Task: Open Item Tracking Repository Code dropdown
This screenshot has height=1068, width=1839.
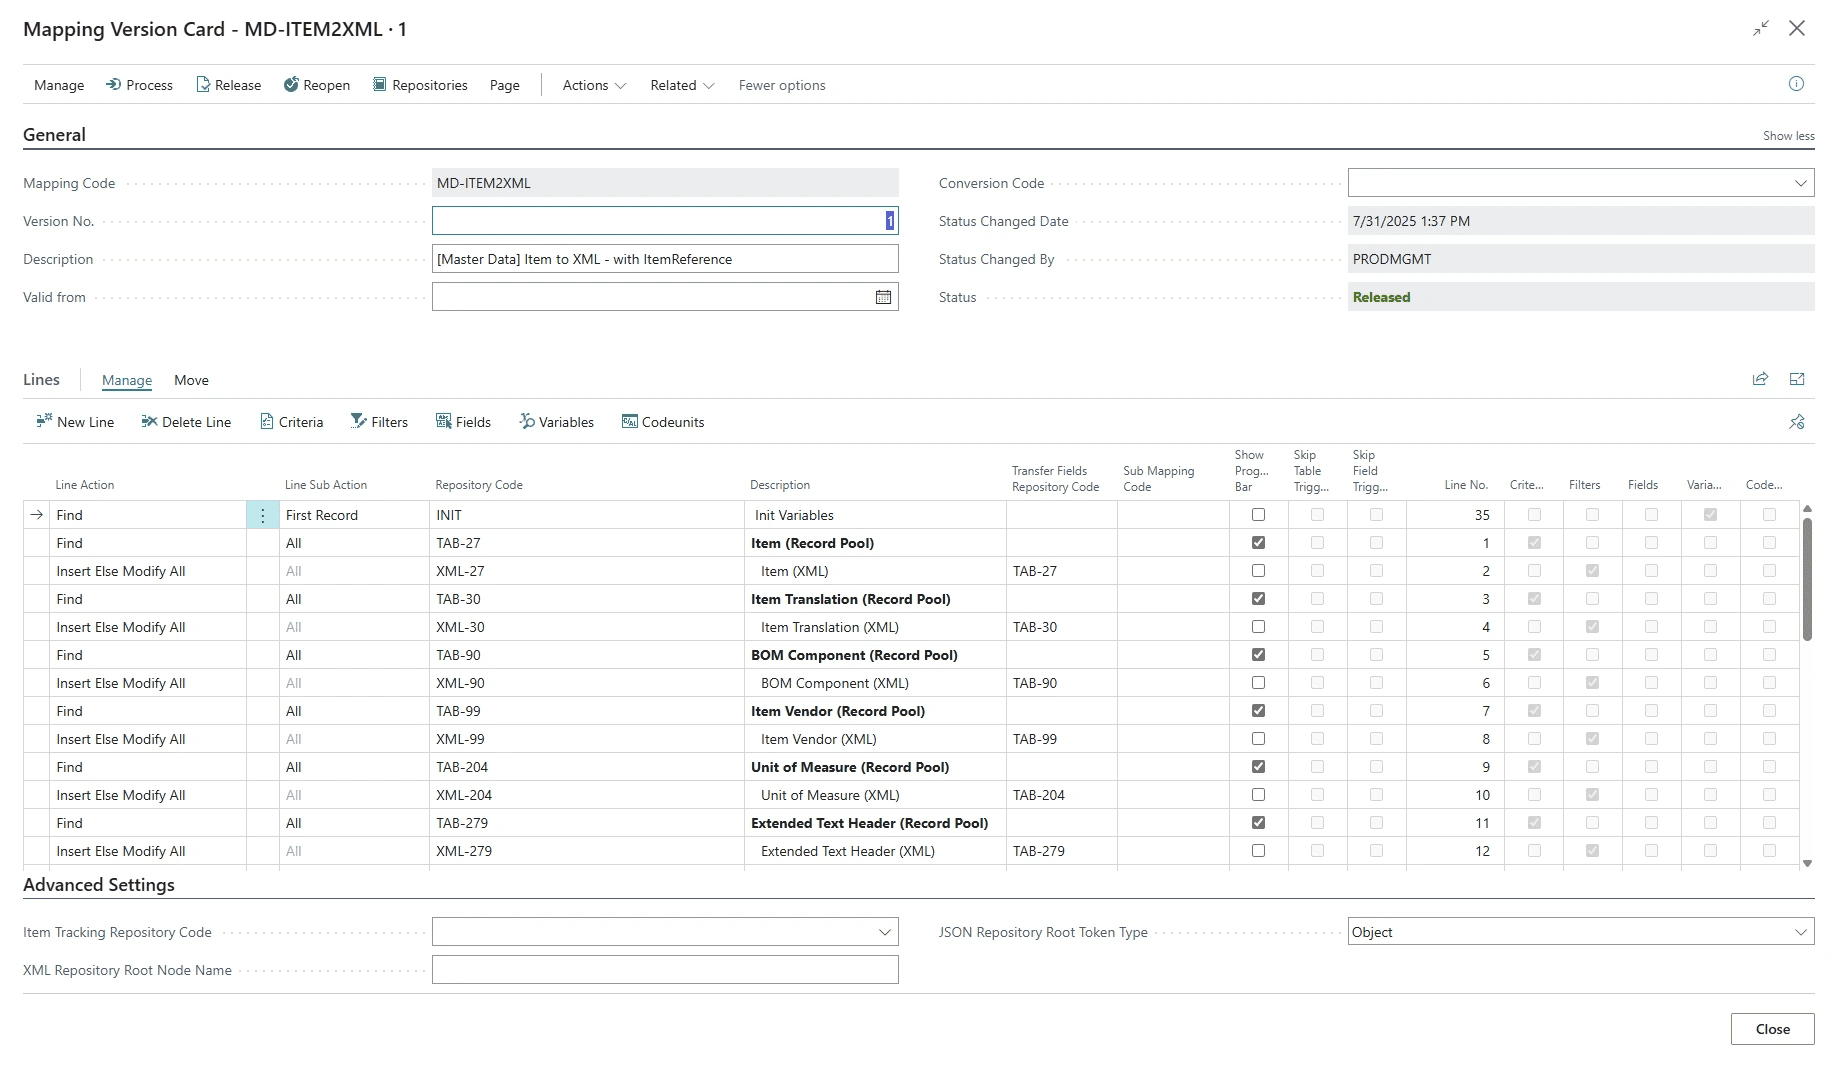Action: [884, 932]
